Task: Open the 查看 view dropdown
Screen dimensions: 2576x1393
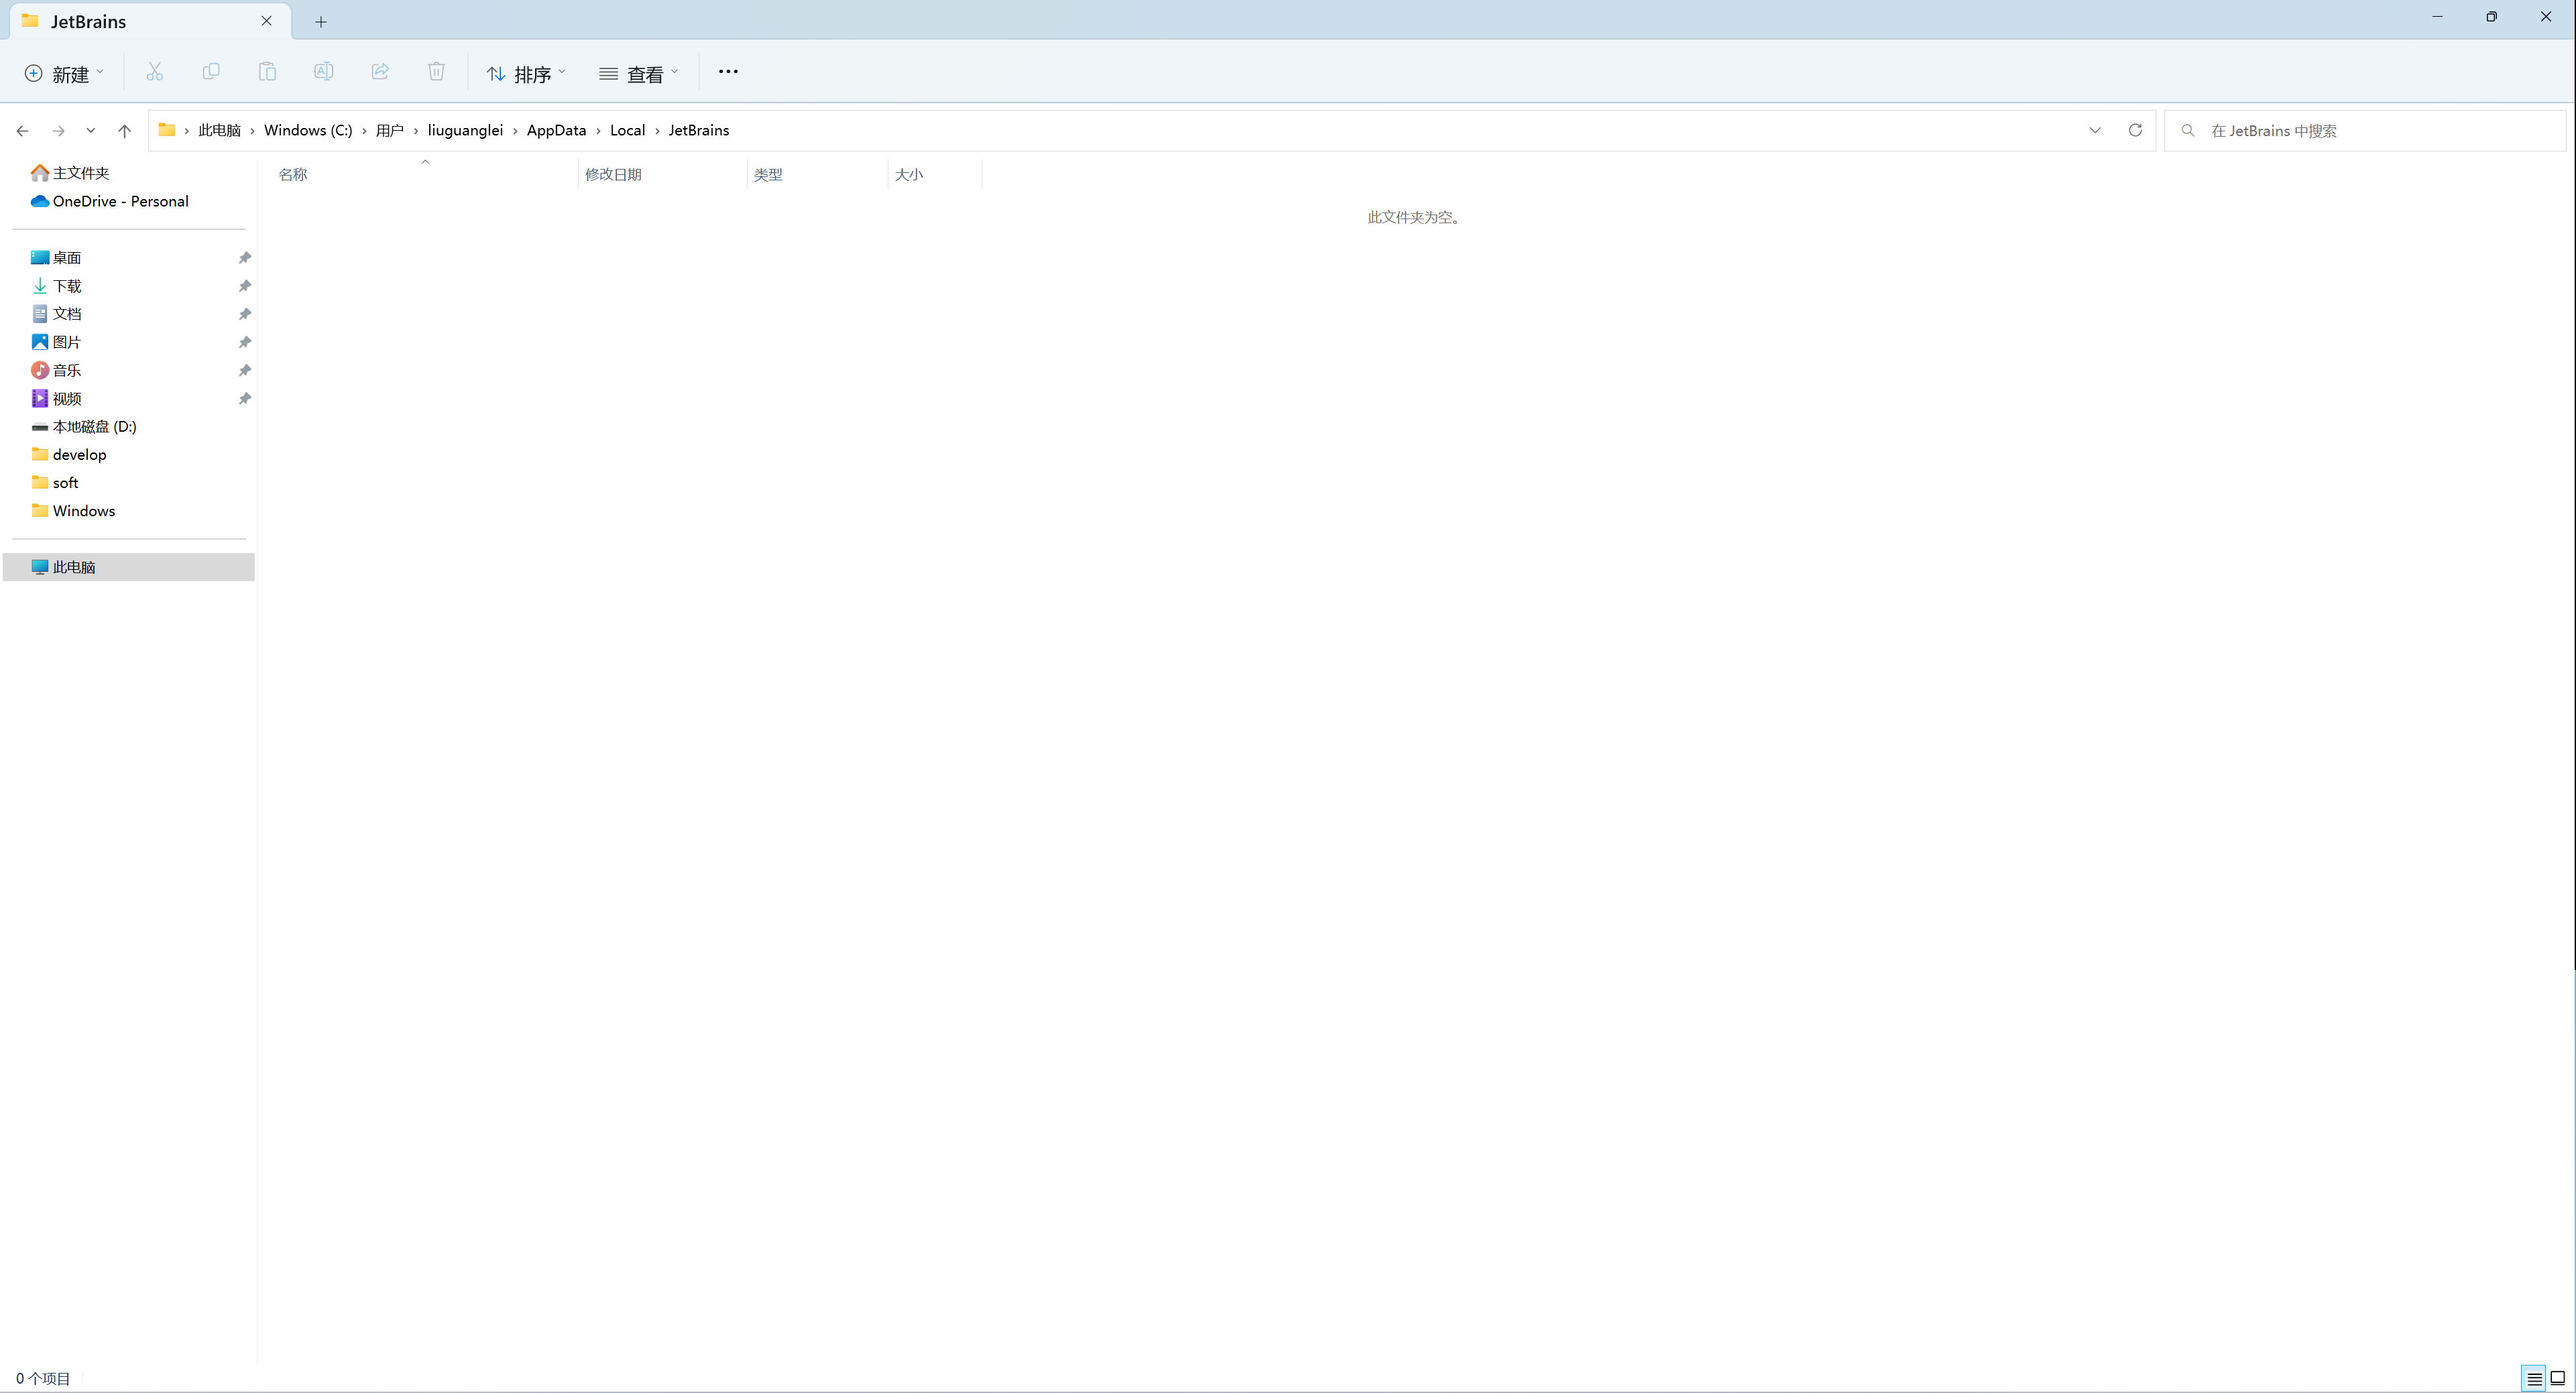Action: coord(639,73)
